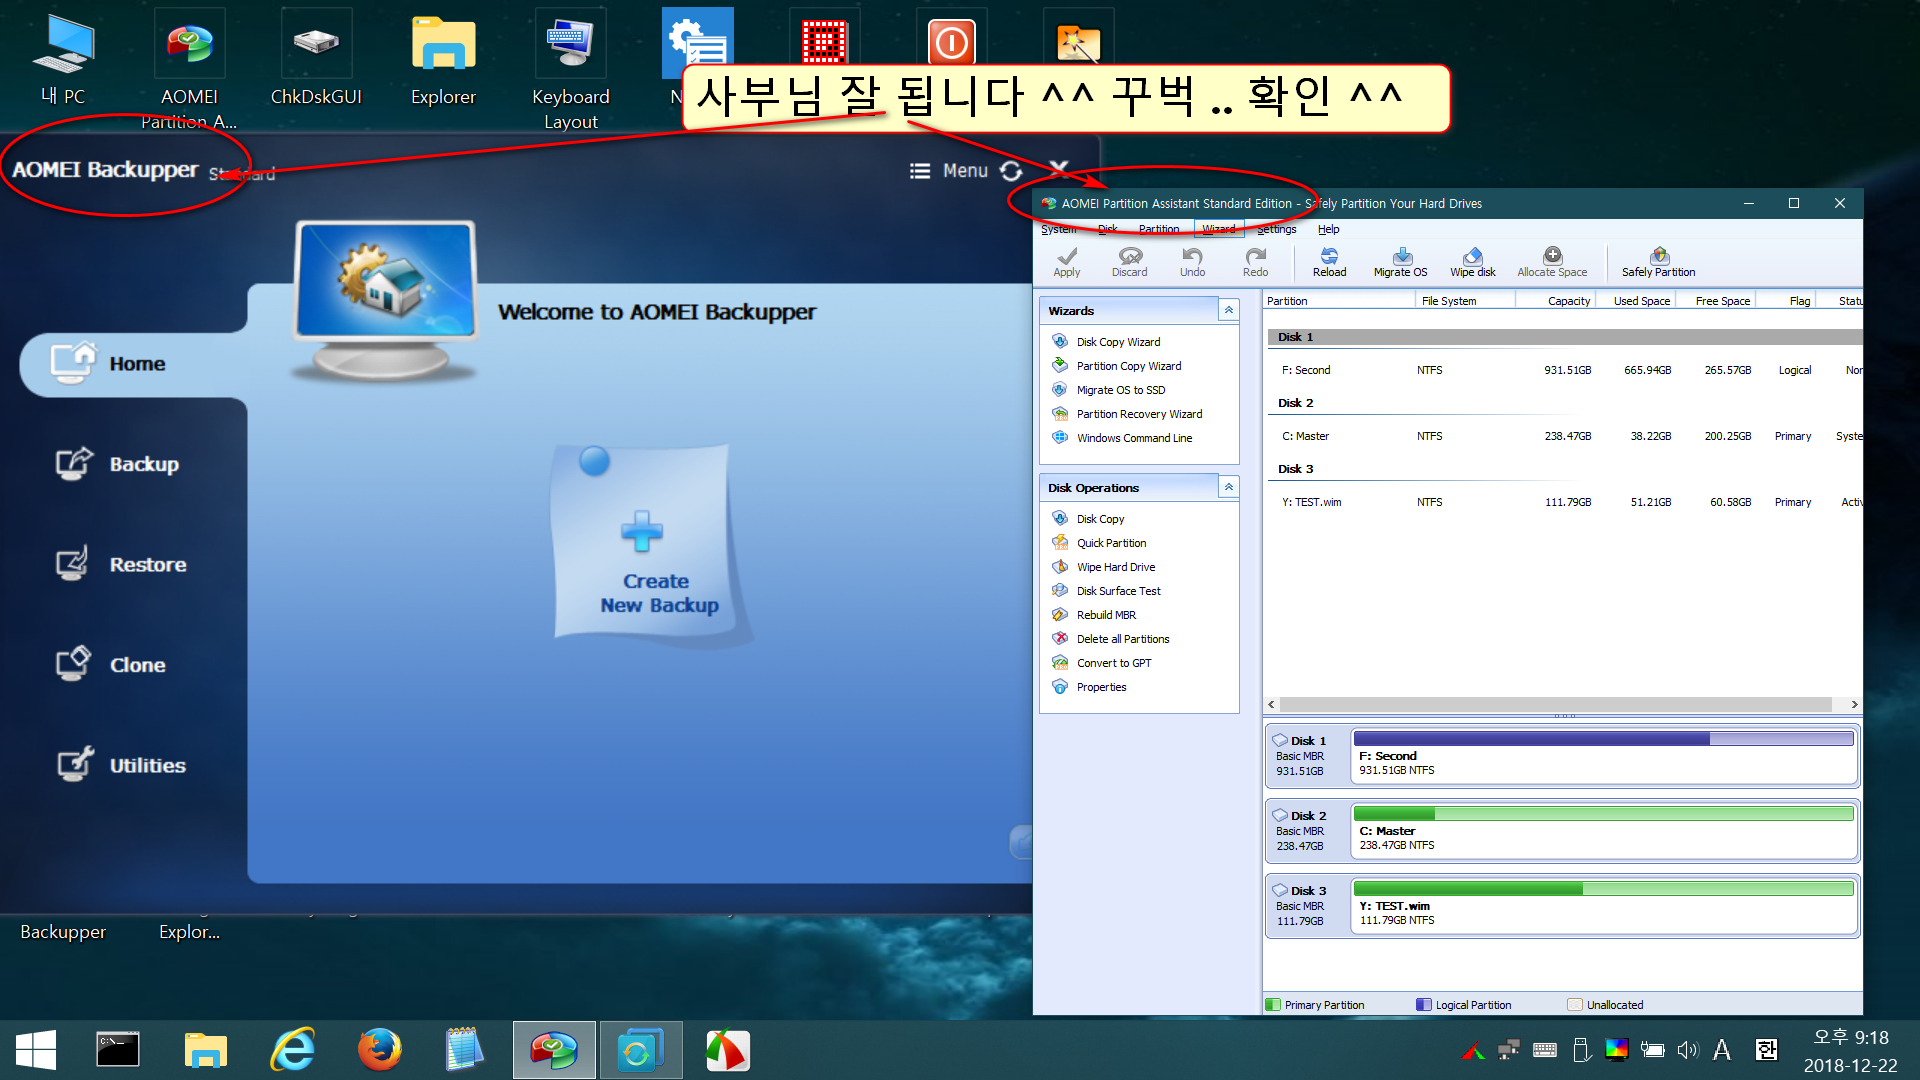Open the Safely Partition tool

1658,262
